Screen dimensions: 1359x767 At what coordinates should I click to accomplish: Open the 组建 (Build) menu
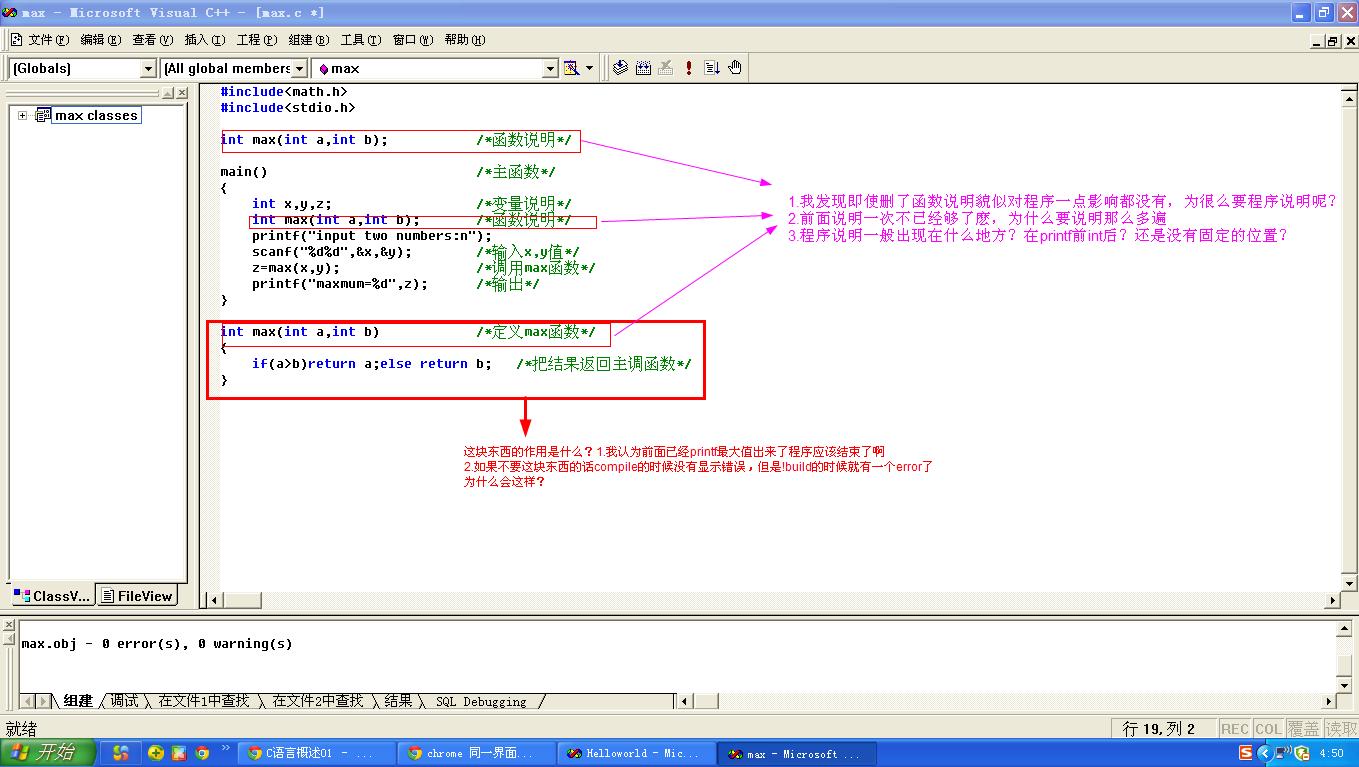pos(309,40)
